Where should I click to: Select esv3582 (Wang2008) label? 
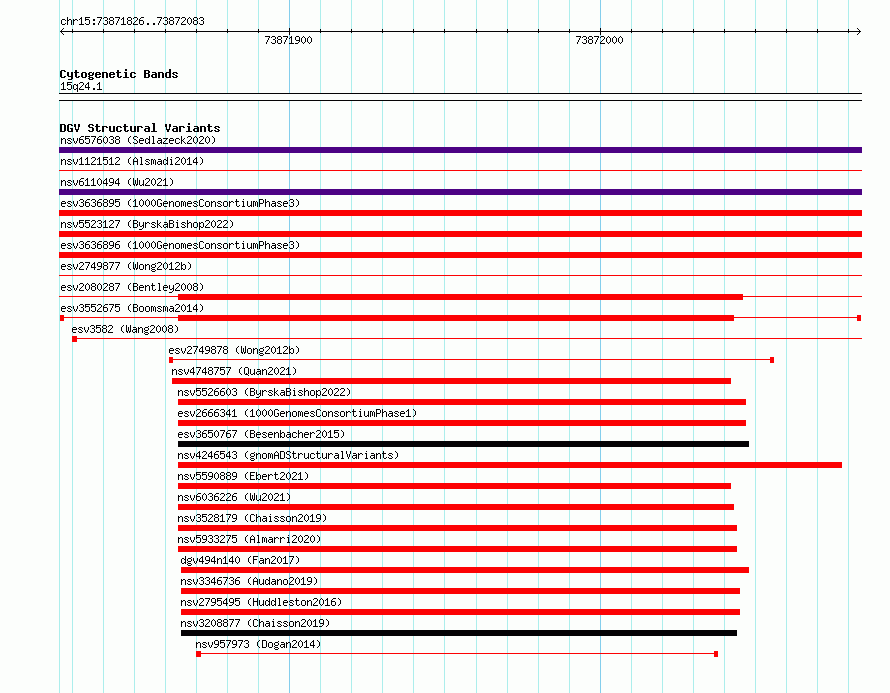point(125,329)
